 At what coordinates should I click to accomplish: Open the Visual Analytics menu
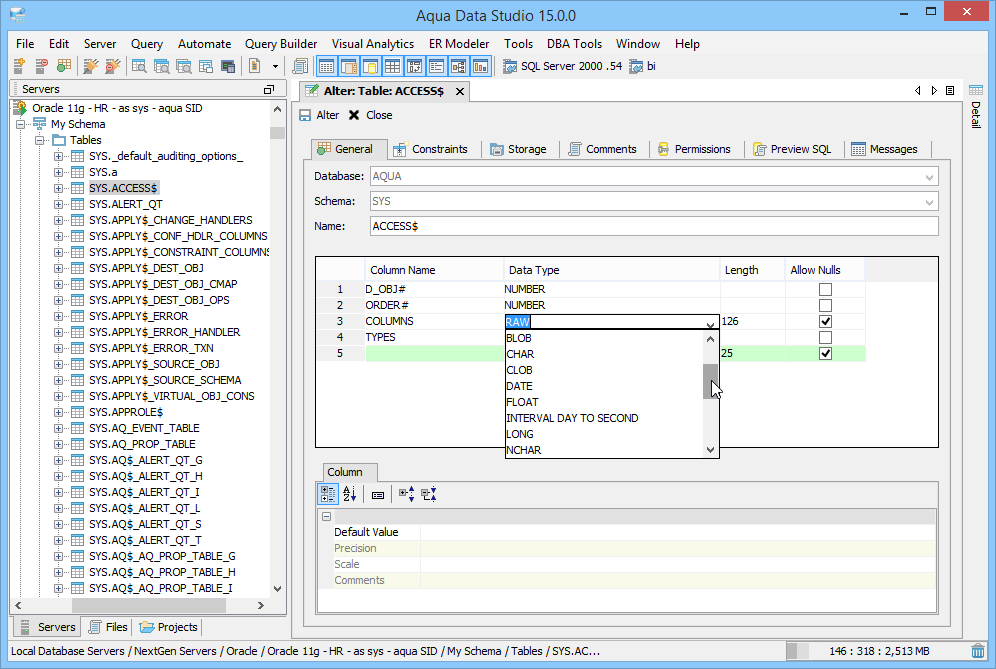tap(373, 44)
